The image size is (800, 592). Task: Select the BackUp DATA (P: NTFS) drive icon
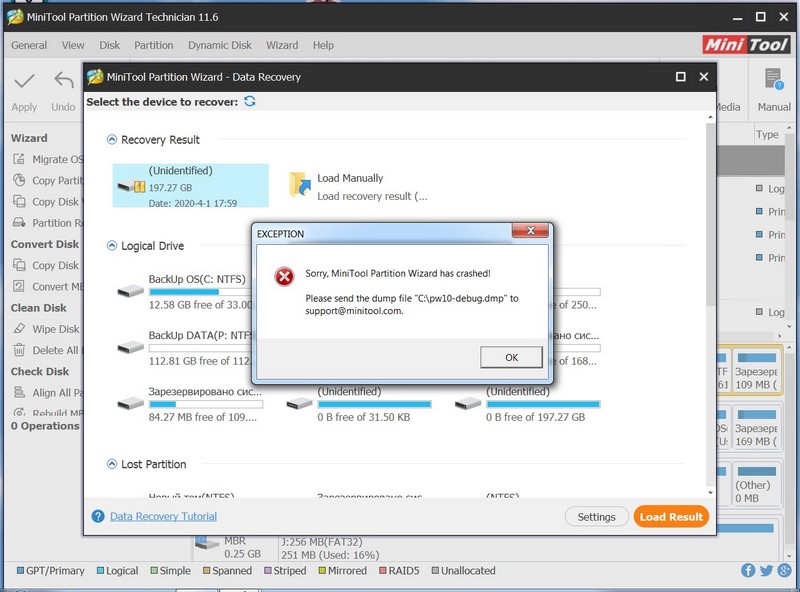click(x=130, y=347)
